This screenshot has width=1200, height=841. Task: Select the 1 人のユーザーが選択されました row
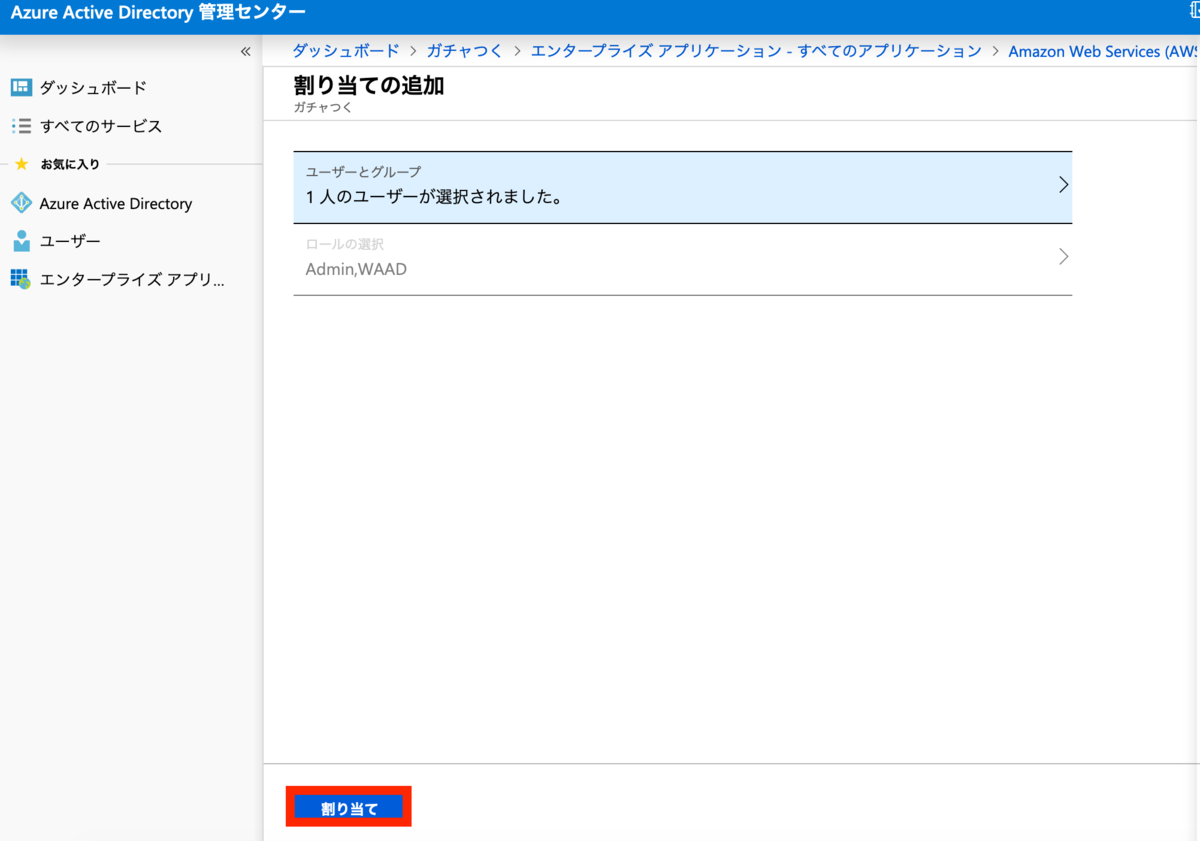(x=683, y=187)
